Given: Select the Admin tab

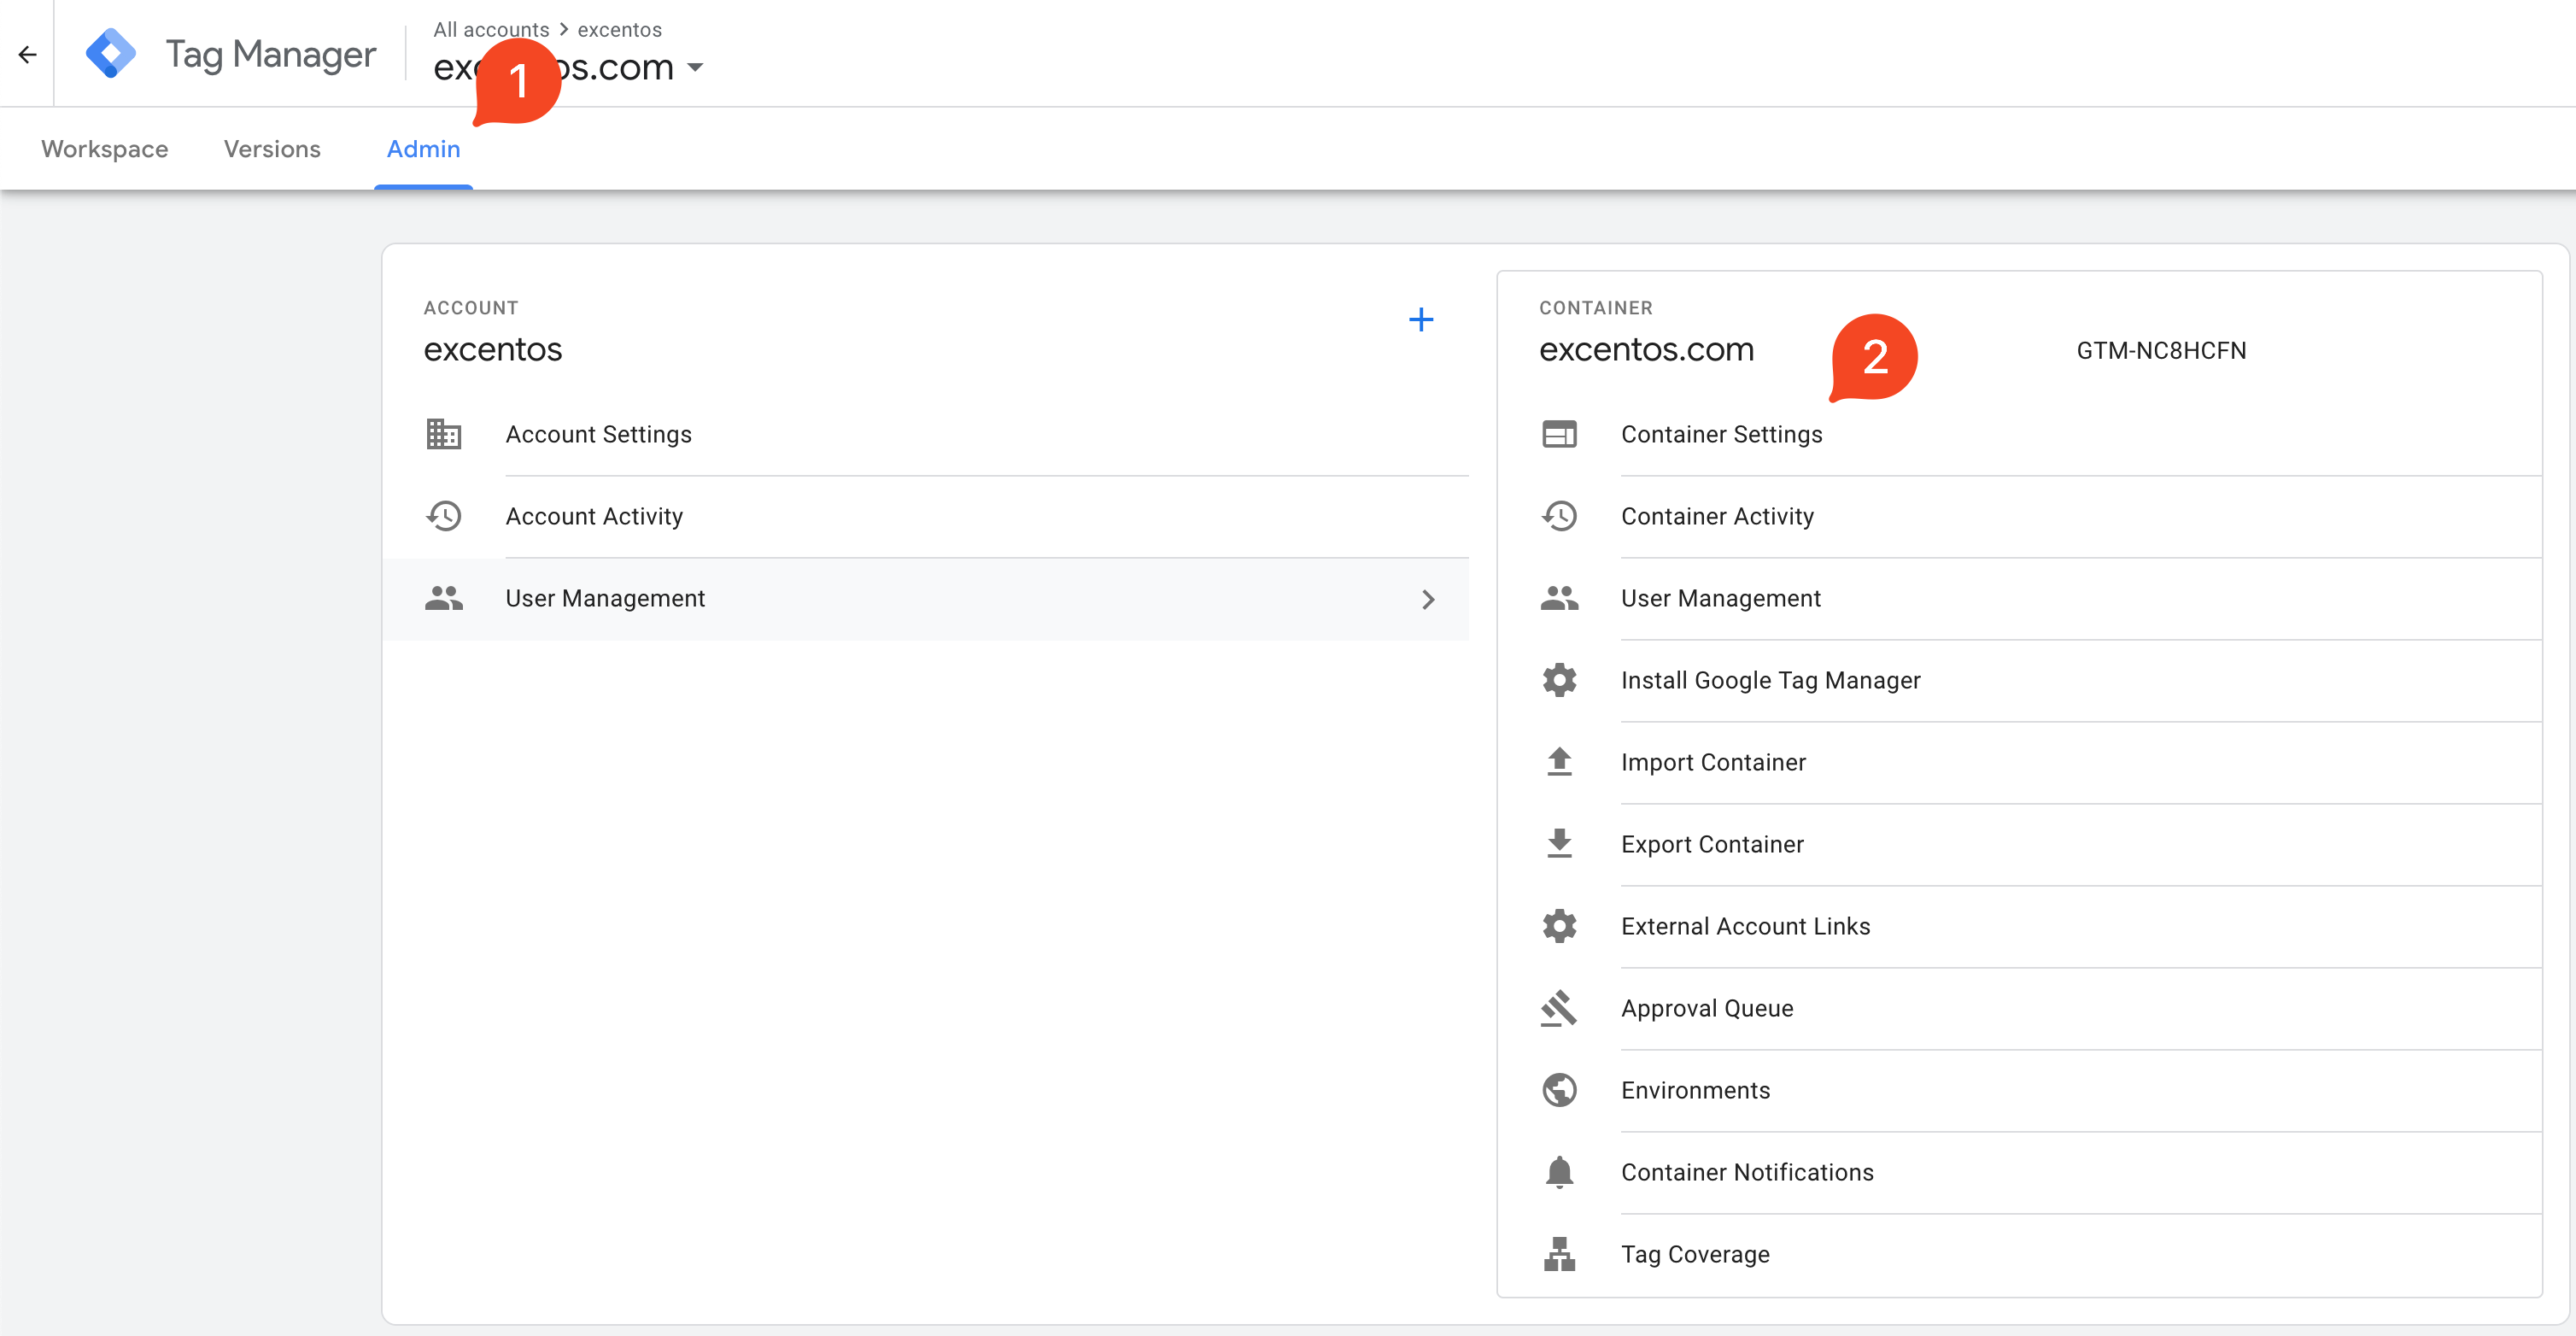Looking at the screenshot, I should [x=423, y=149].
